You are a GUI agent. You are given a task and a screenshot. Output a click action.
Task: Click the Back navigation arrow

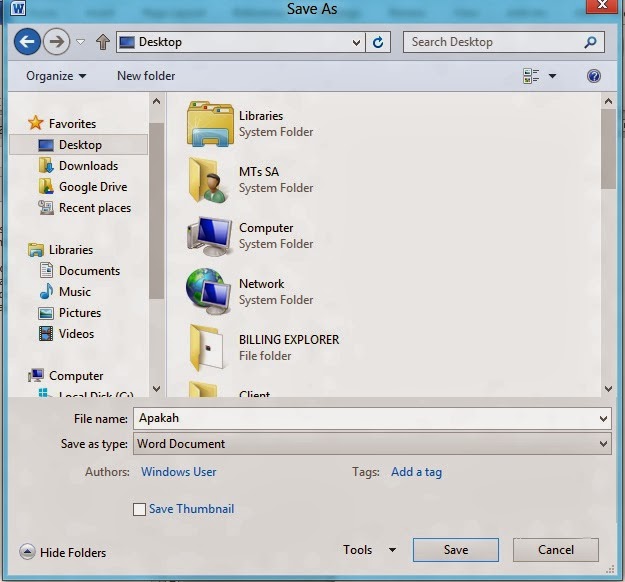click(x=27, y=41)
